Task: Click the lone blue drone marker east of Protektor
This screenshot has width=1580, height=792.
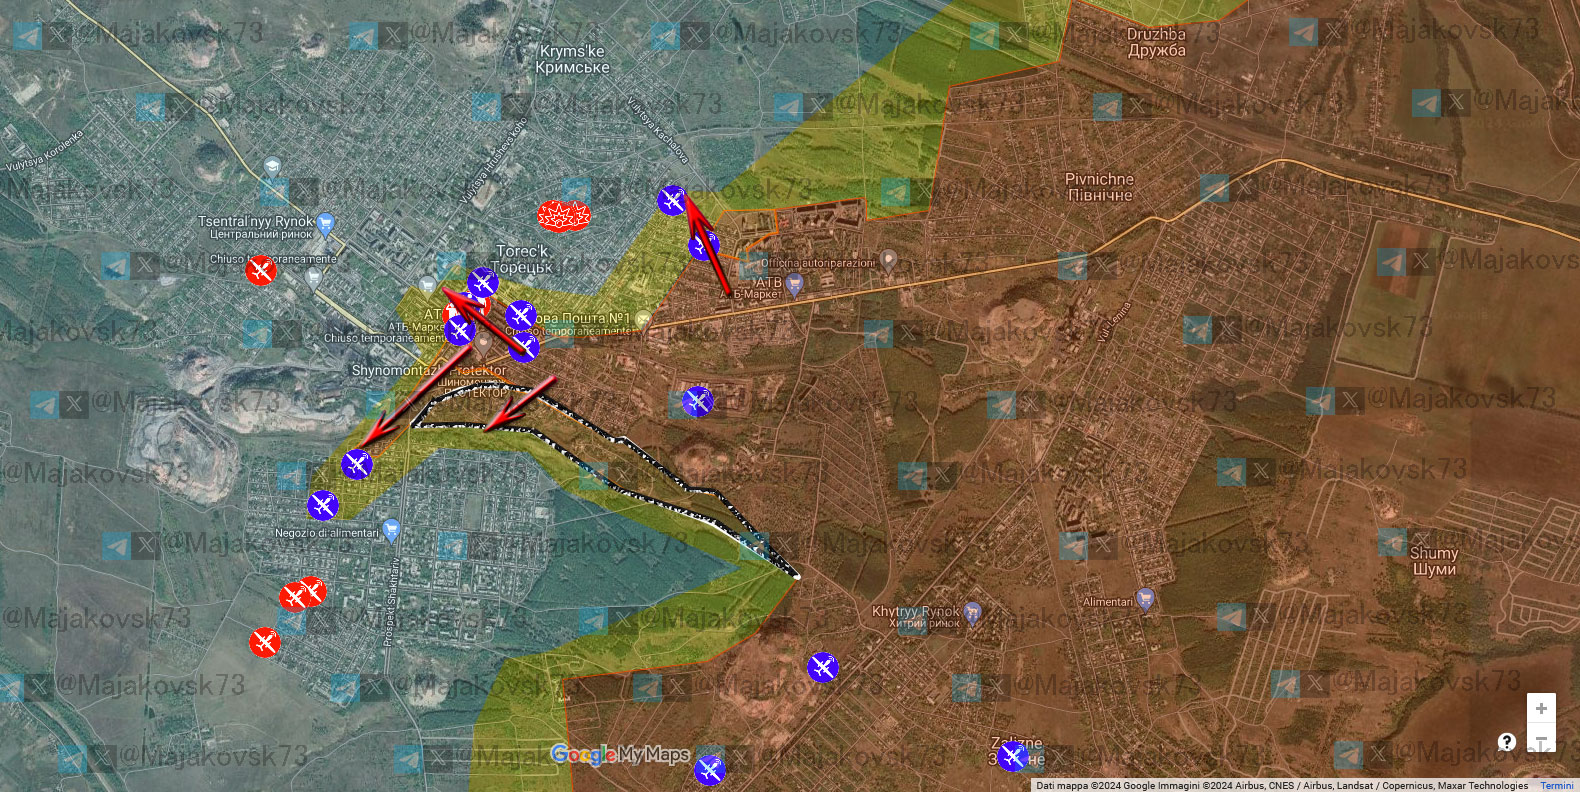Action: (x=697, y=402)
